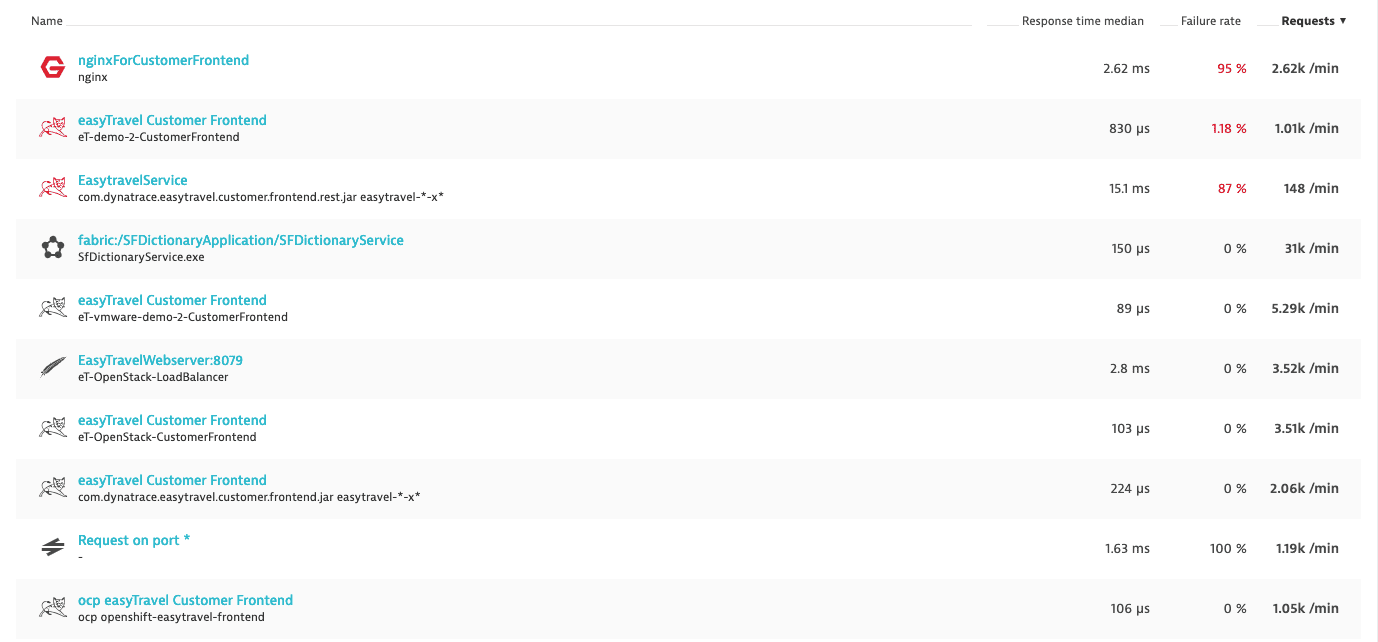Click the 2.62k /min requests value
Viewport: 1378px width, 642px height.
point(1305,68)
